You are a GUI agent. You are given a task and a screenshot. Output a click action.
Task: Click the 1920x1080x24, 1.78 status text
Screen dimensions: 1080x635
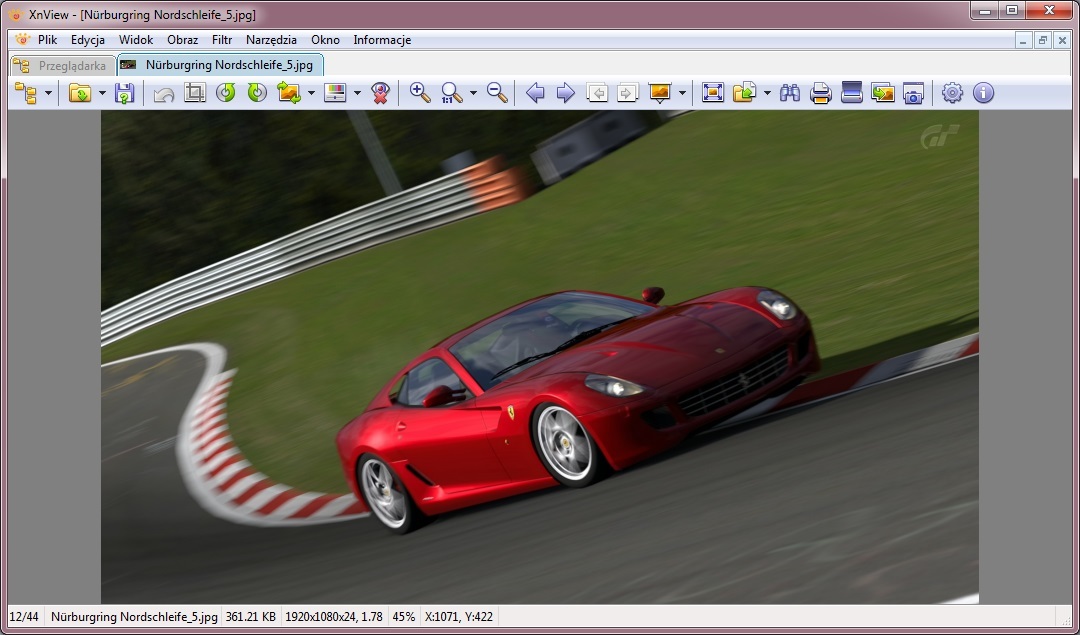(334, 616)
